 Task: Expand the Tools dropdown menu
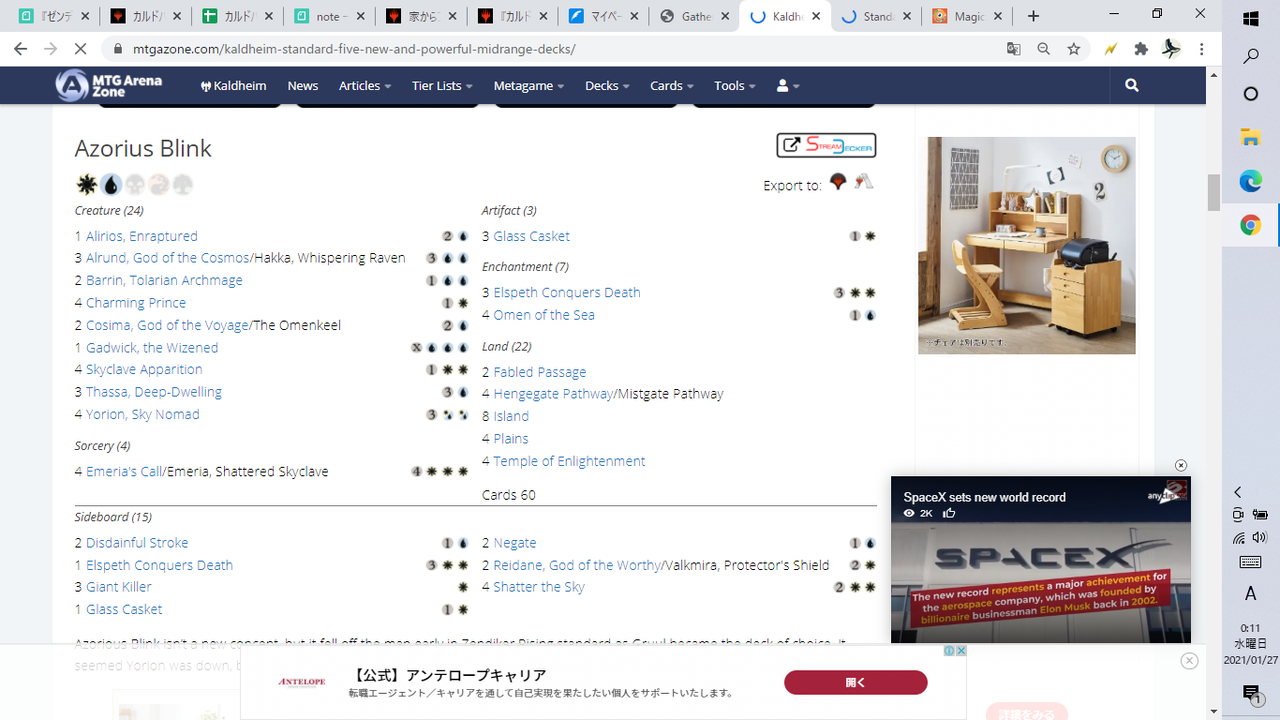pyautogui.click(x=735, y=86)
